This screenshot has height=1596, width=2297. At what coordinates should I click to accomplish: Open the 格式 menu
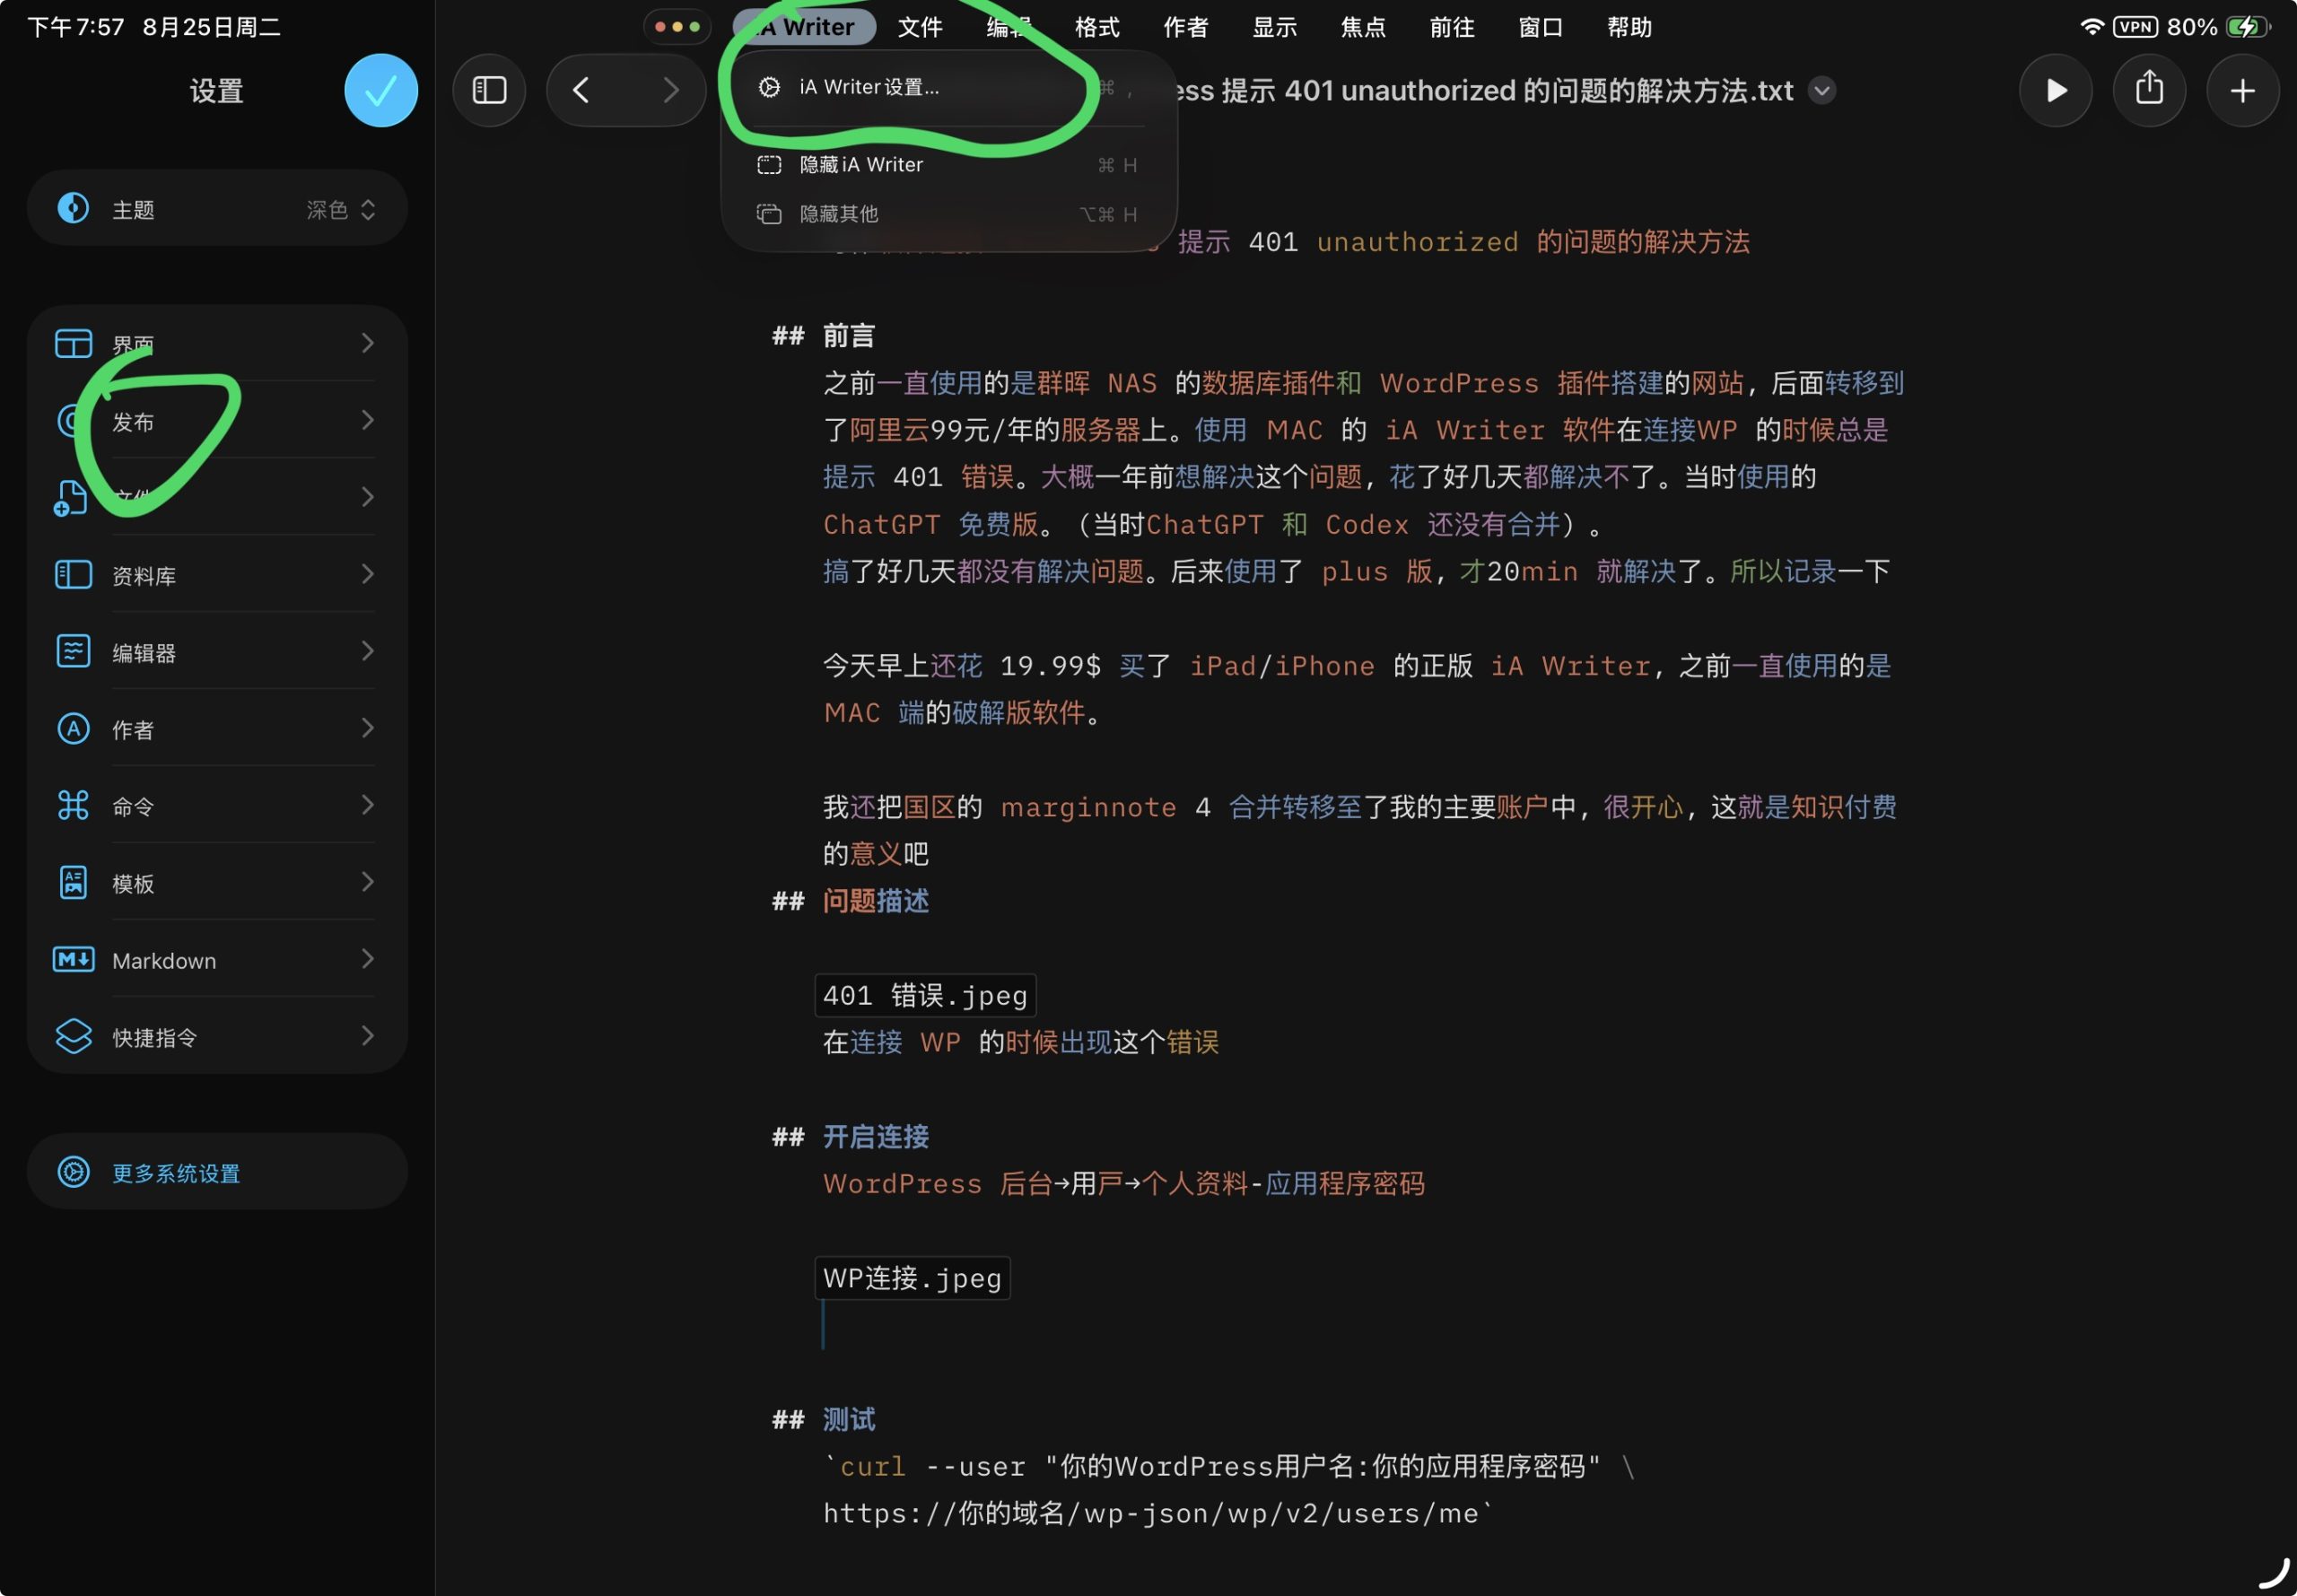click(x=1097, y=27)
